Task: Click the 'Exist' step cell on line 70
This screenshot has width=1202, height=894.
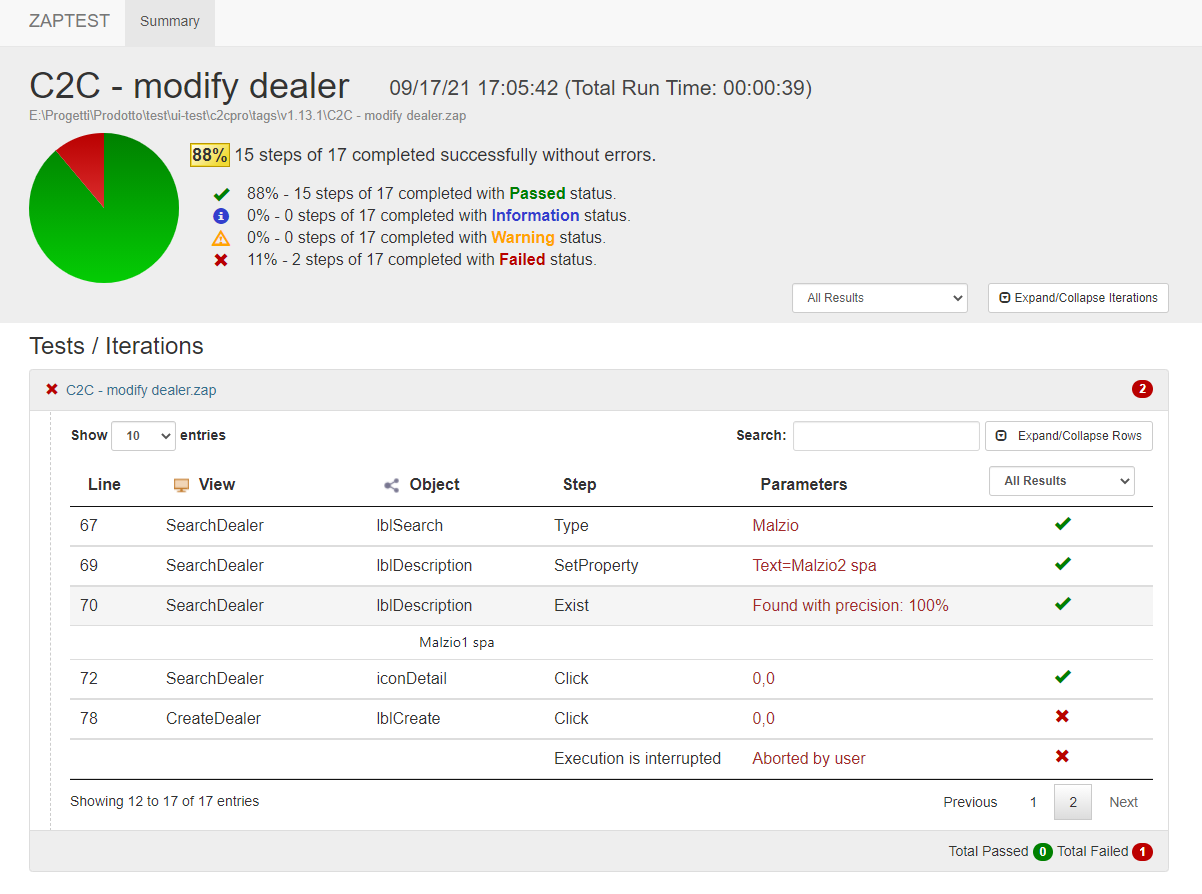Action: click(x=572, y=606)
